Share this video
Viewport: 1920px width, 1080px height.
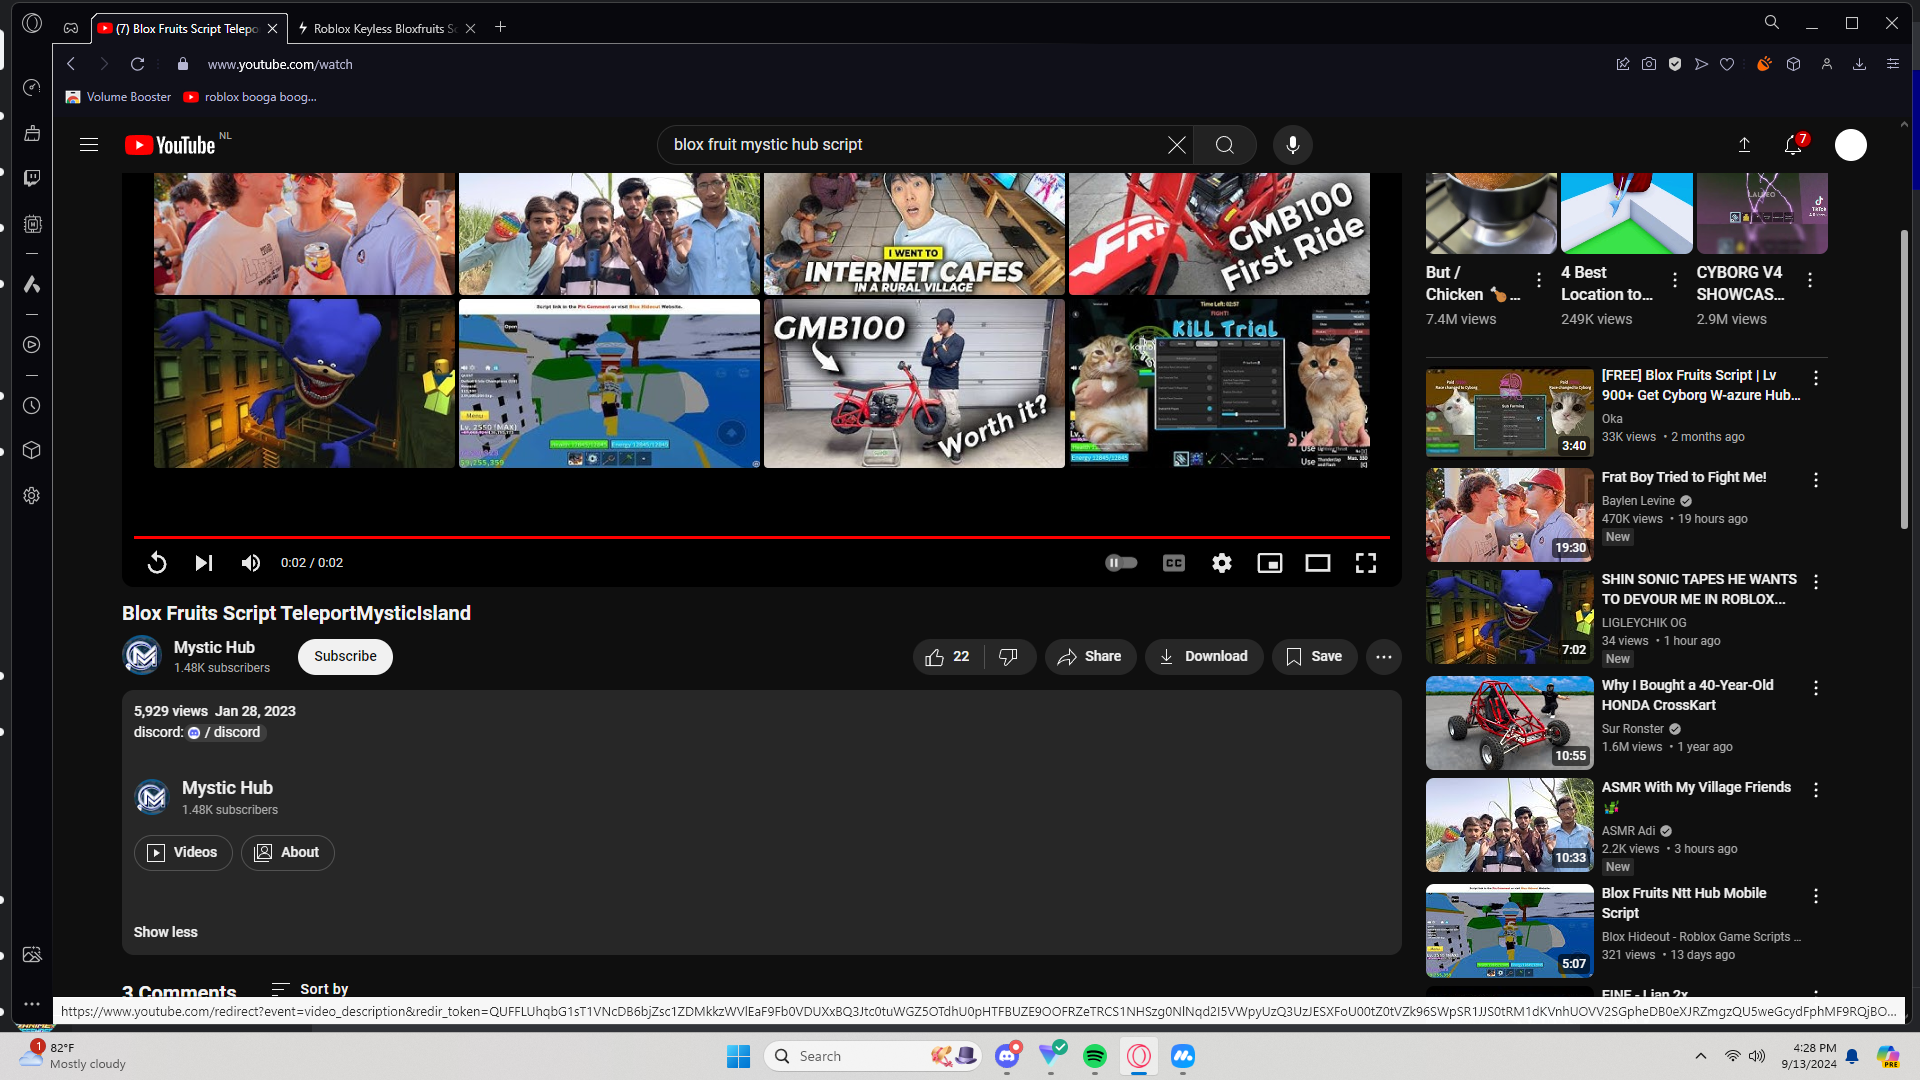coord(1090,657)
